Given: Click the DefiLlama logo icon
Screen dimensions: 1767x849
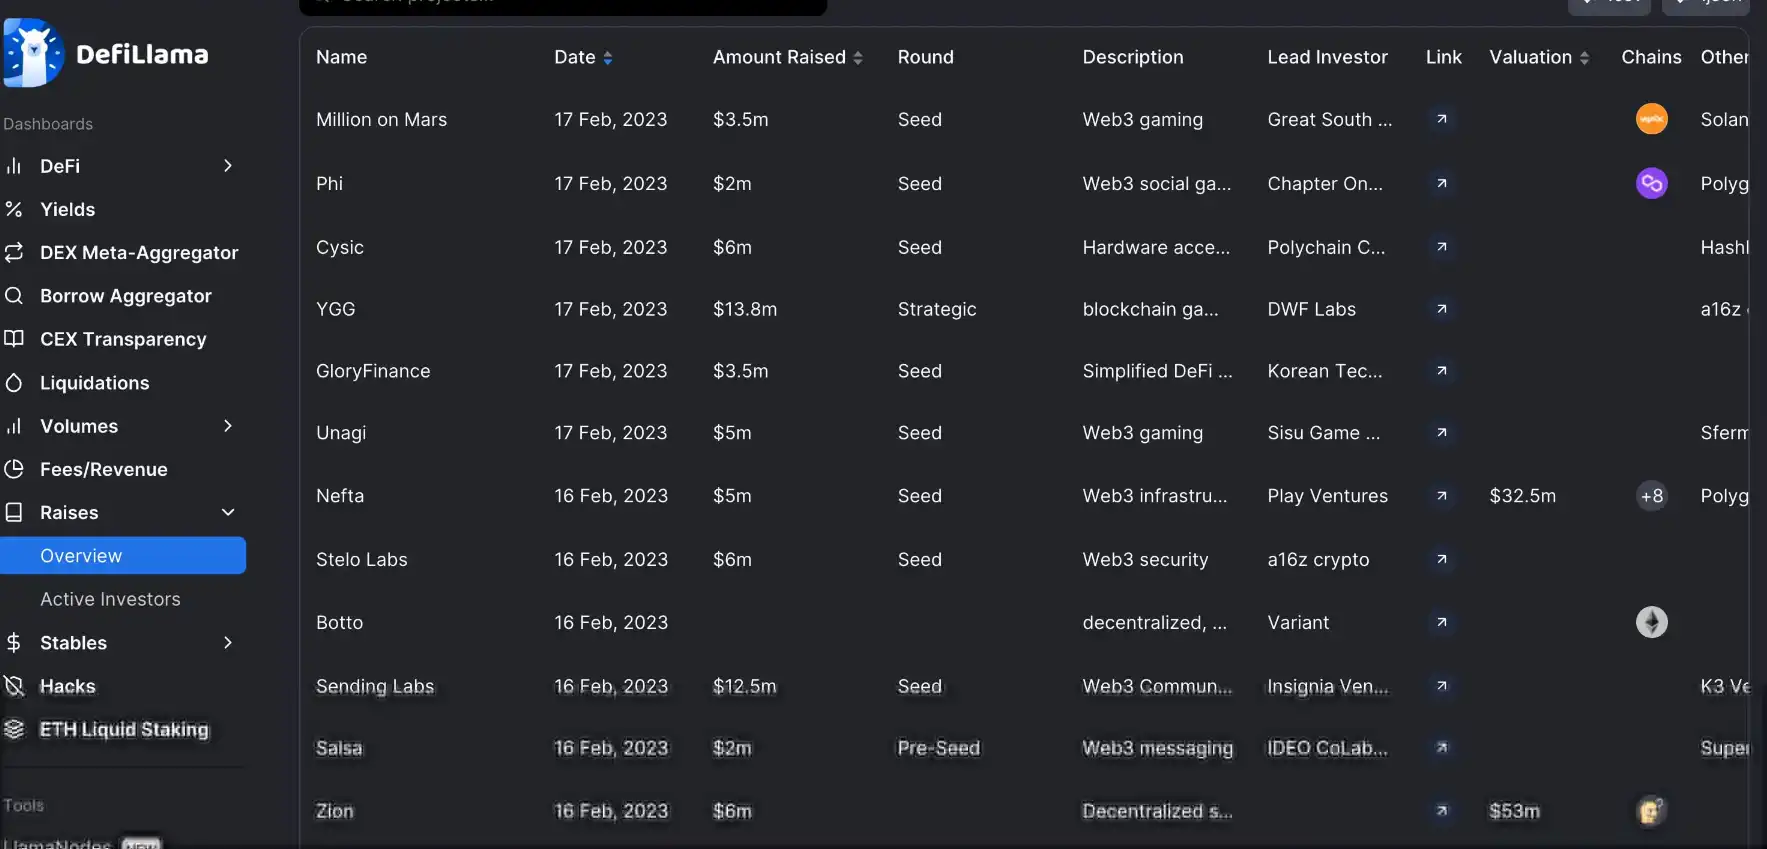Looking at the screenshot, I should click(x=34, y=53).
